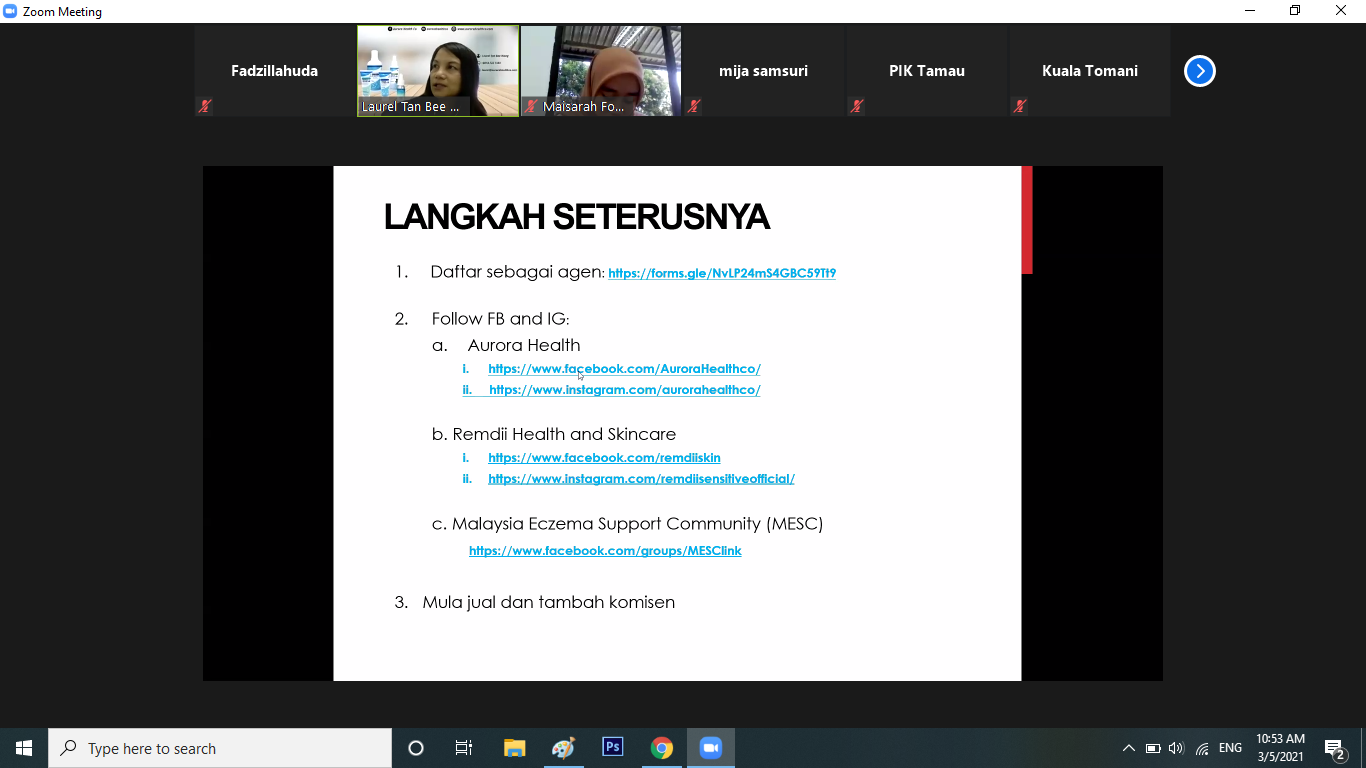
Task: Click 'Mula jual dan tambah komisen' text
Action: (x=549, y=602)
